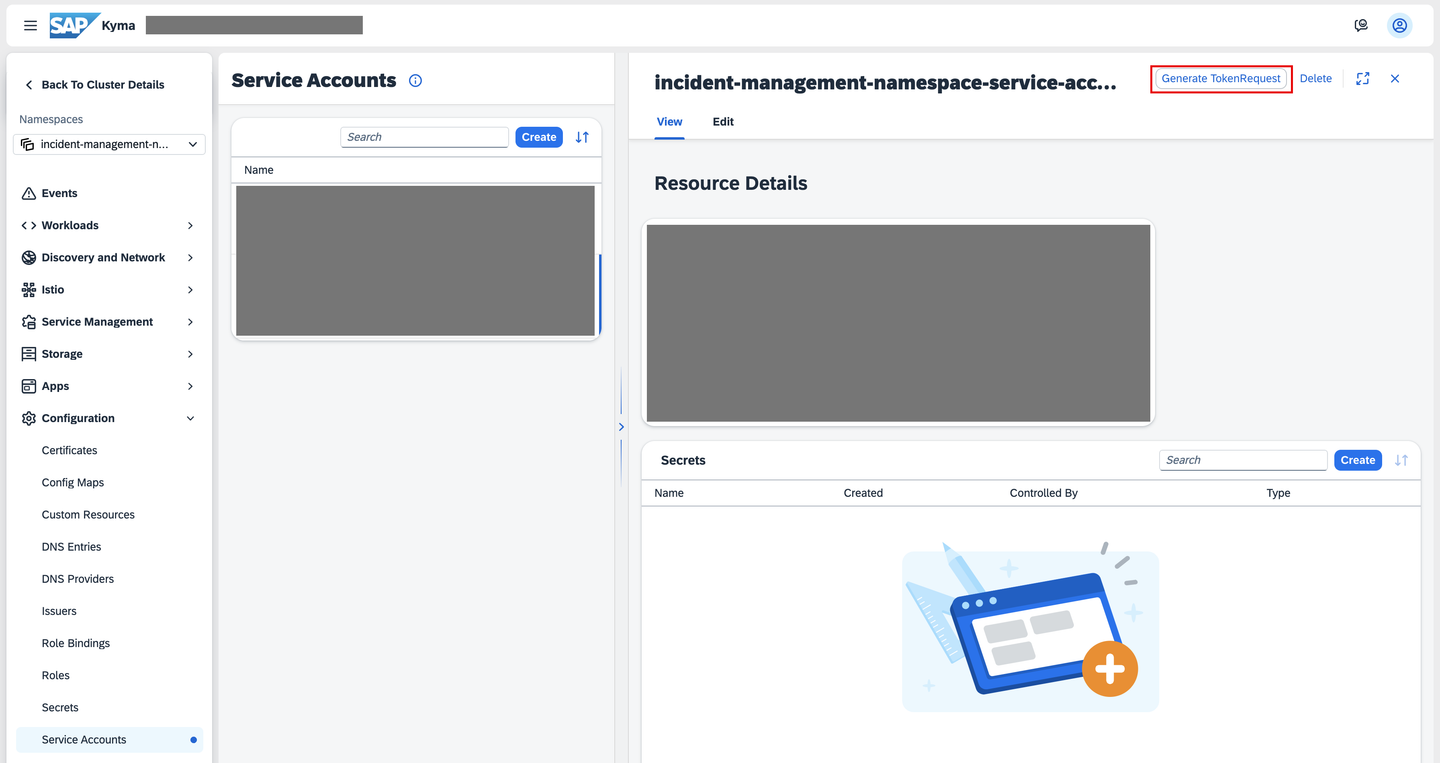Click the Secrets search field

tap(1243, 460)
